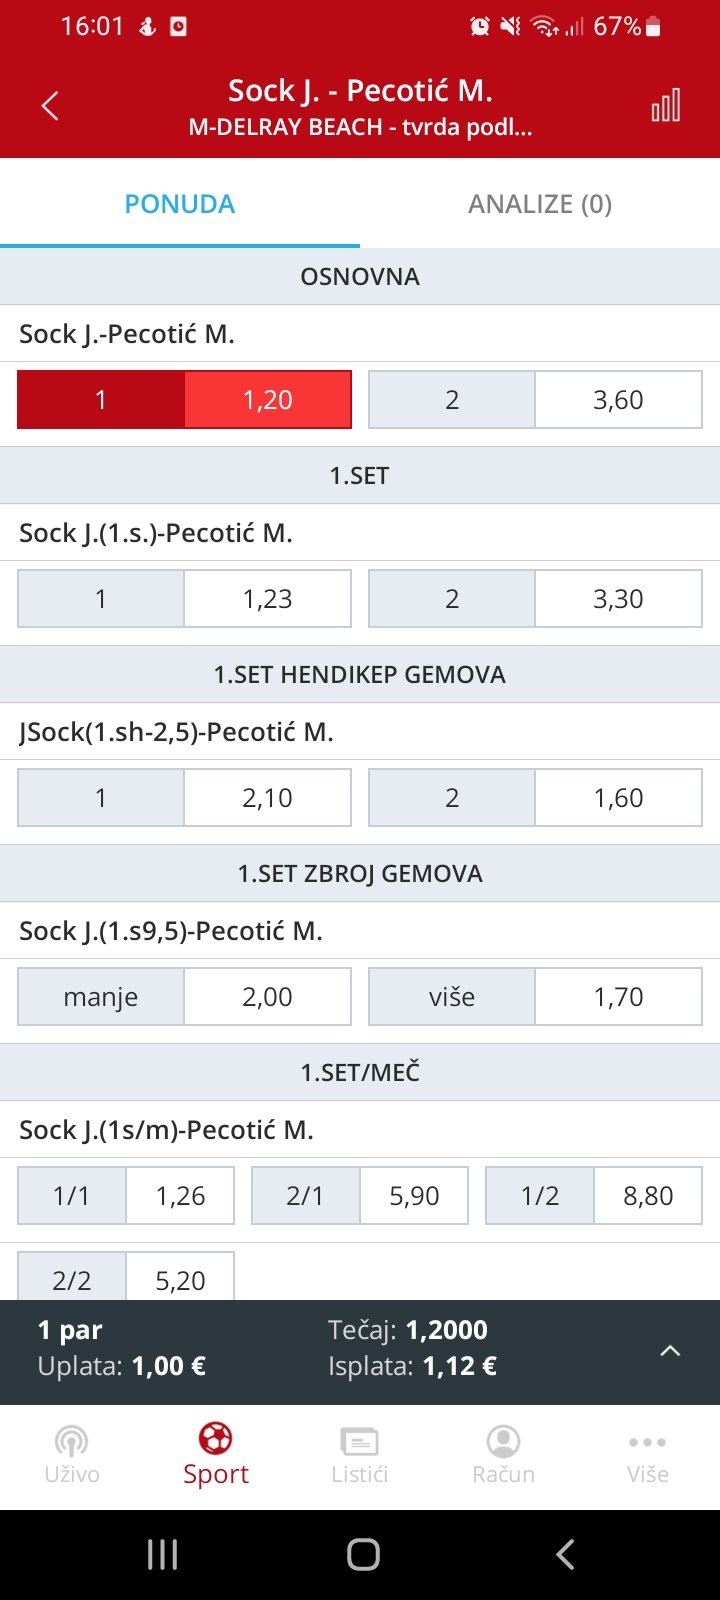Switch to the ANALIZE (0) tab

[x=540, y=204]
